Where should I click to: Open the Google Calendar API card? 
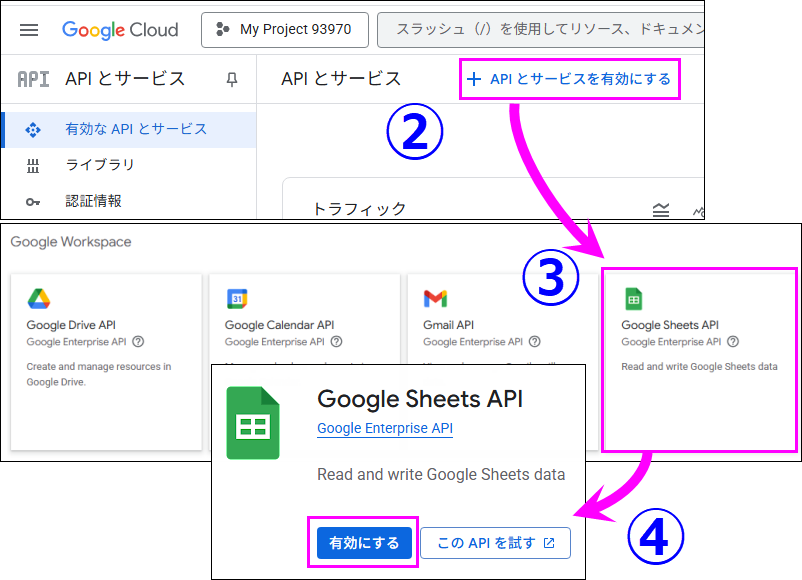point(305,319)
